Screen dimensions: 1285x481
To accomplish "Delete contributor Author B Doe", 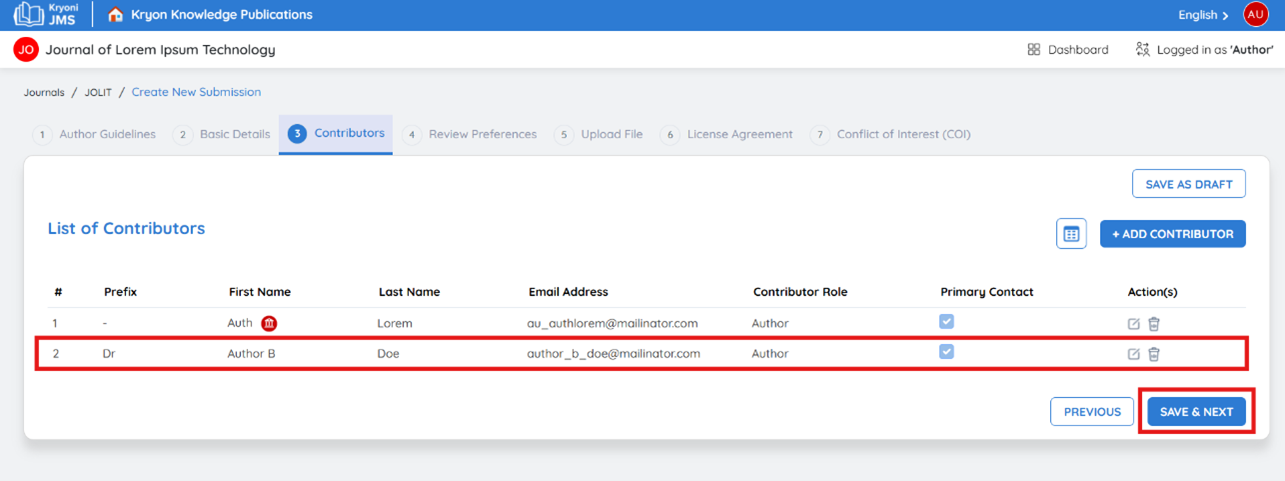I will click(1154, 354).
